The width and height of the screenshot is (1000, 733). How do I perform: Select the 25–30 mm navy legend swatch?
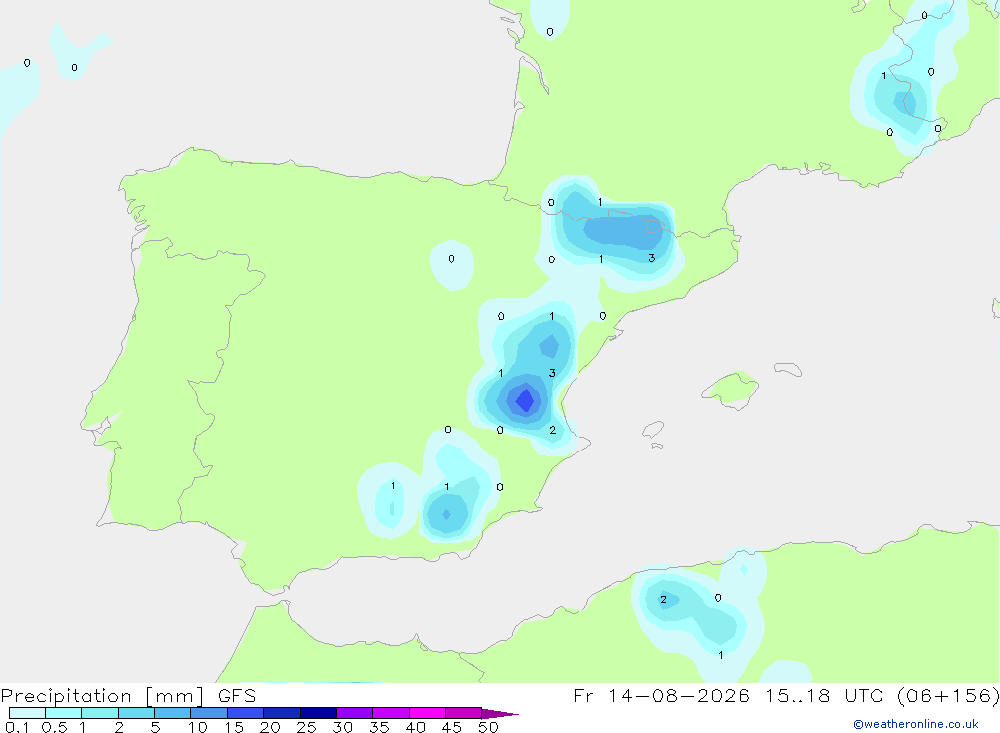tap(318, 713)
